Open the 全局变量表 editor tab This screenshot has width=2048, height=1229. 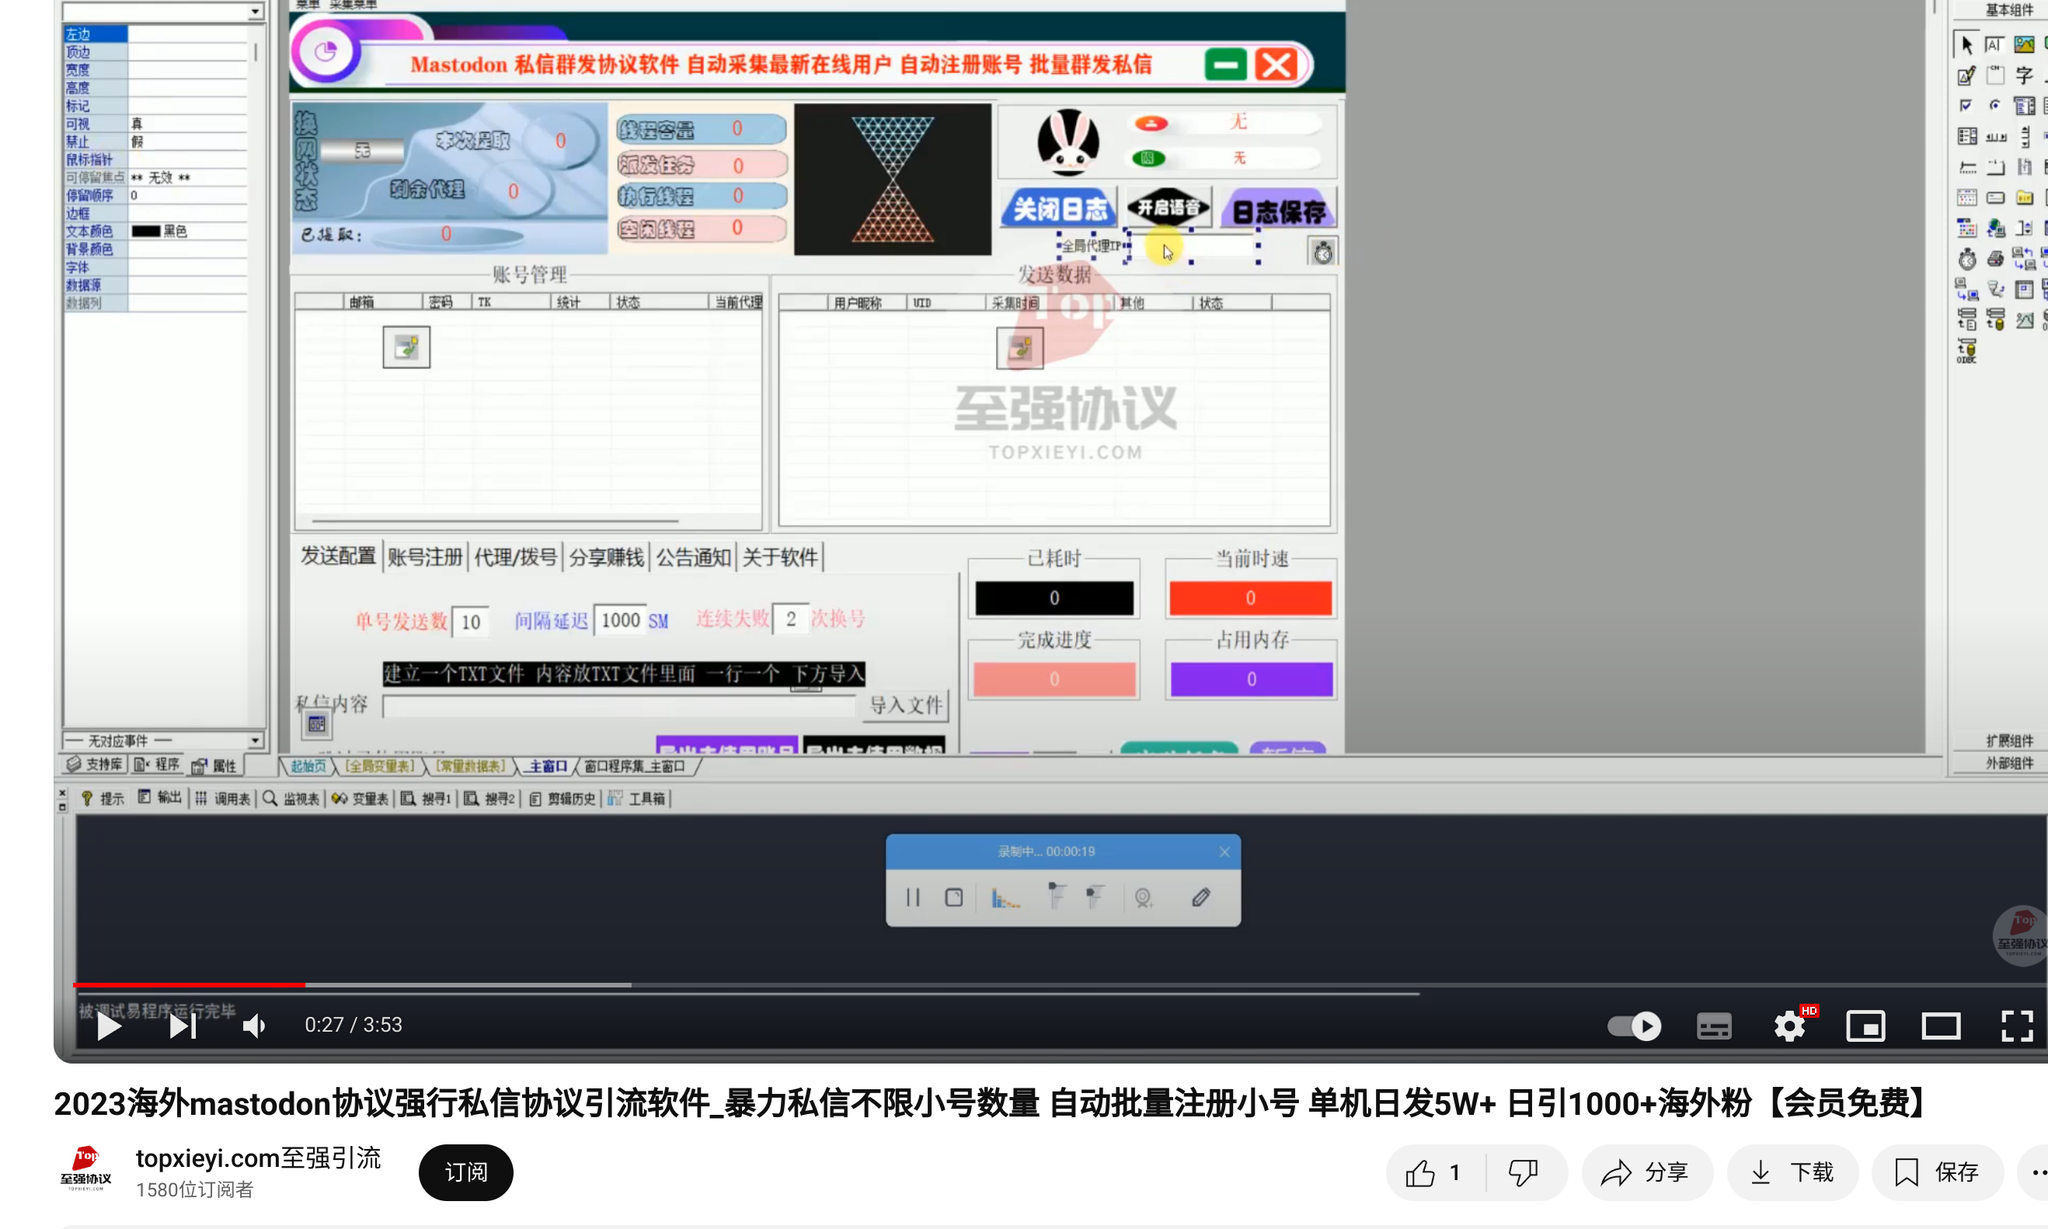[380, 766]
